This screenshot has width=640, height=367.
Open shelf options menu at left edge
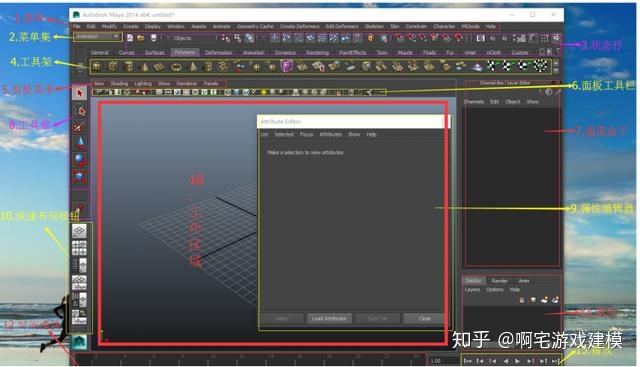click(80, 71)
